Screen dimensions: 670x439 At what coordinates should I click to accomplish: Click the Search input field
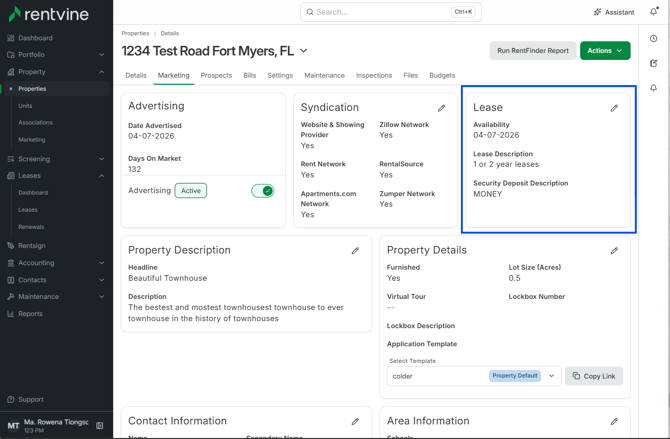(x=391, y=12)
